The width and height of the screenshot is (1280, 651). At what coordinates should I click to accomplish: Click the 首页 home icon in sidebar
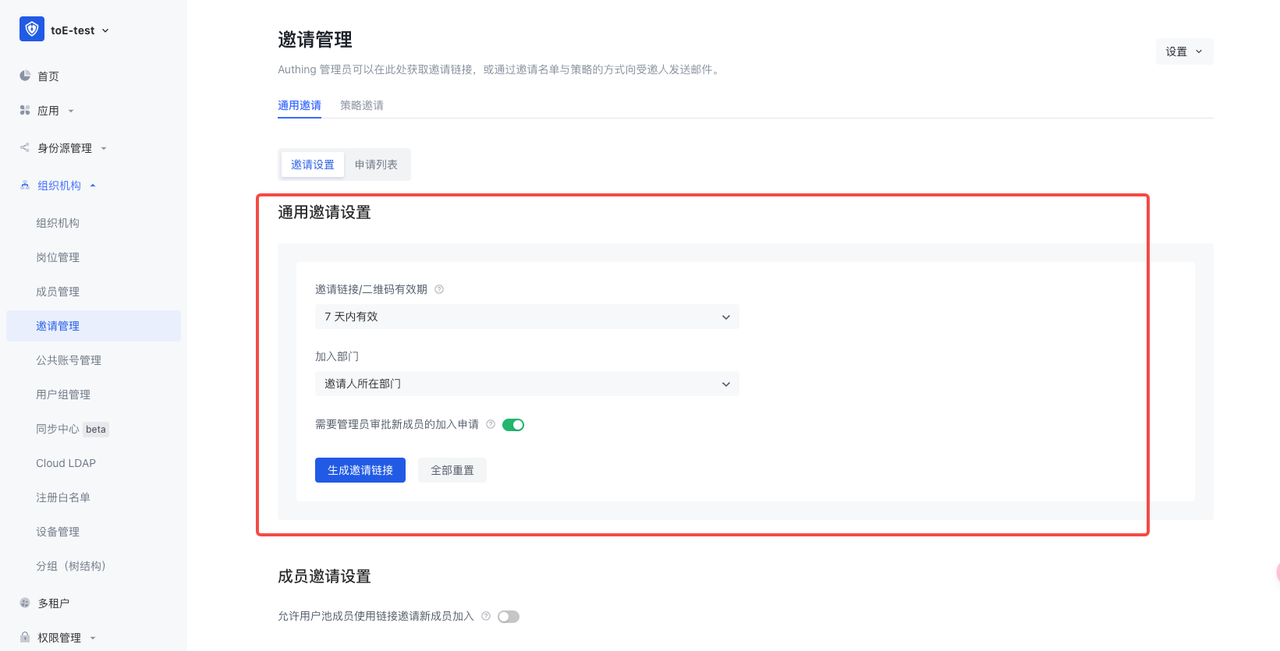click(x=25, y=76)
